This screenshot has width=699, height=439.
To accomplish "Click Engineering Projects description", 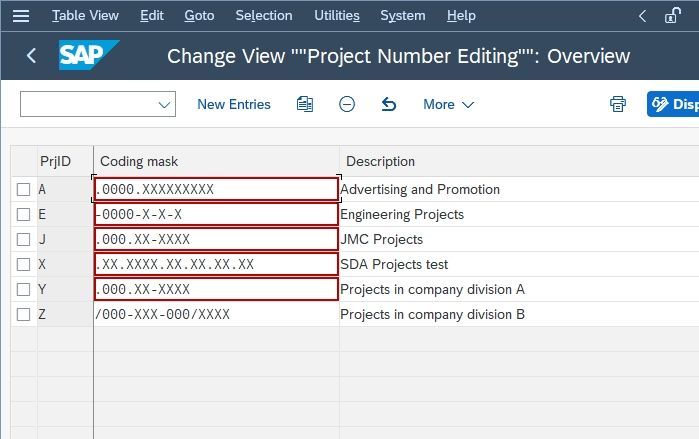I will pyautogui.click(x=402, y=214).
